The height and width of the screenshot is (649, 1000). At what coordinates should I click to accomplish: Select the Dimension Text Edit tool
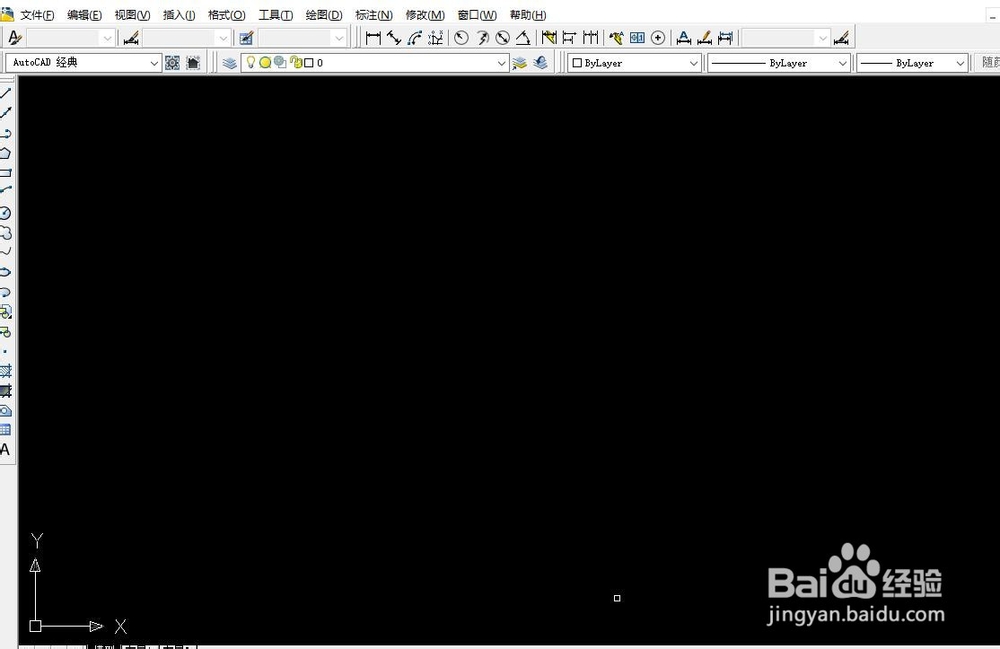704,38
